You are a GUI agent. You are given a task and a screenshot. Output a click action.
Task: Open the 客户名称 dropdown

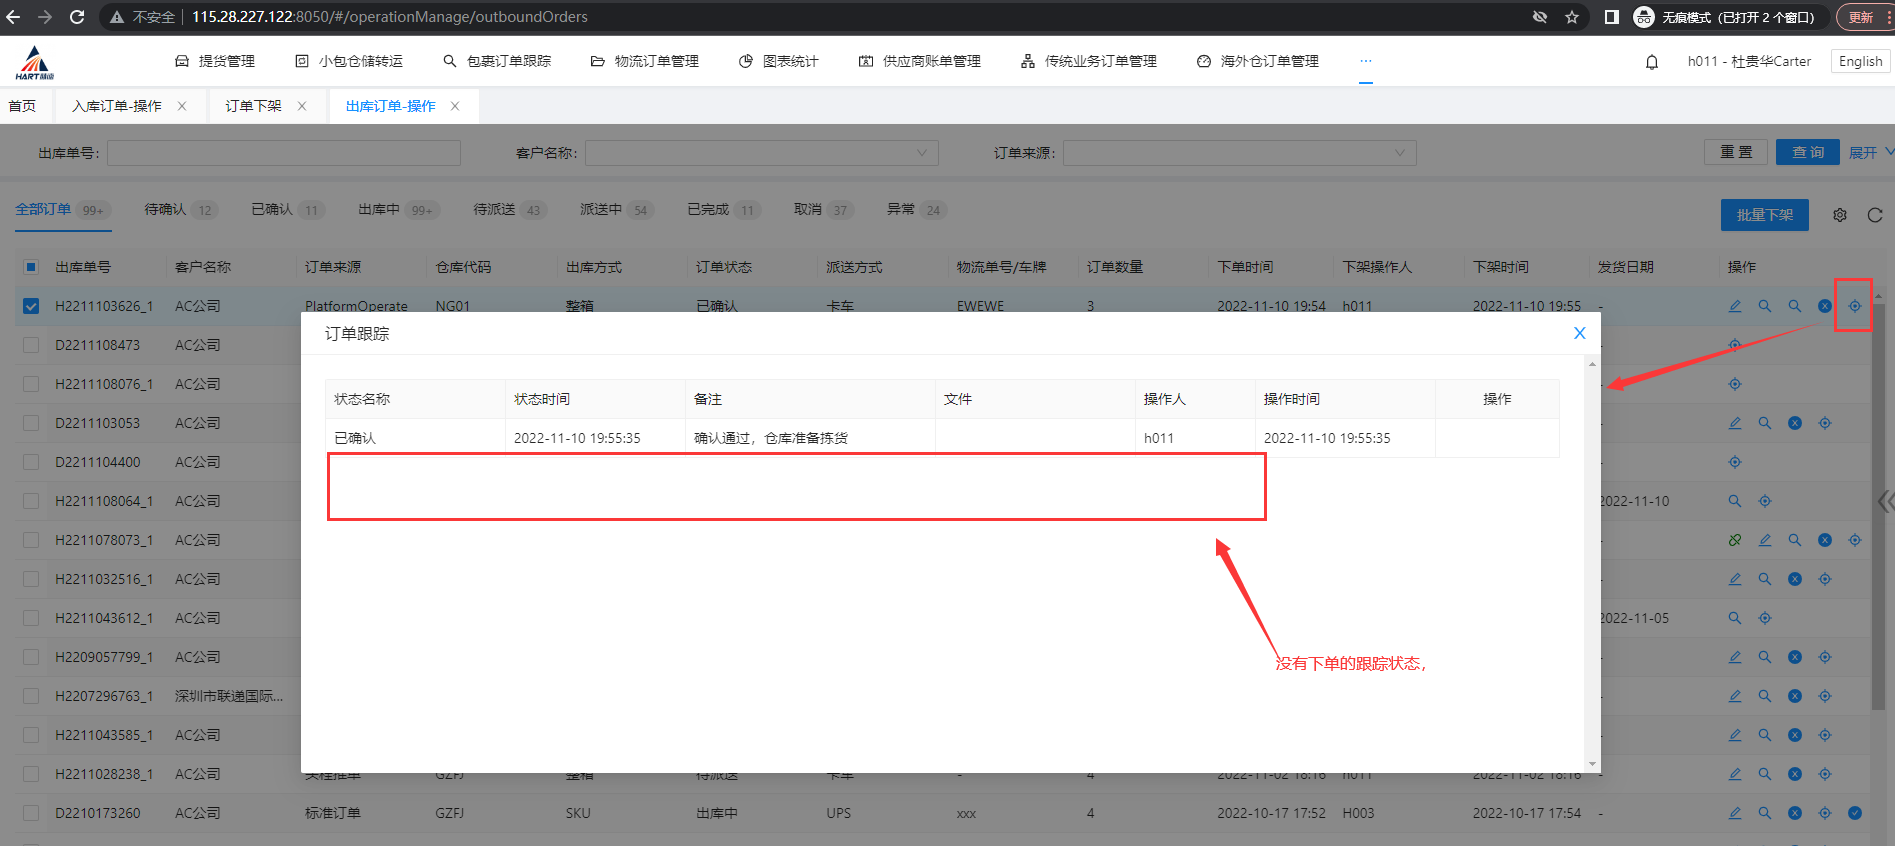pyautogui.click(x=761, y=153)
